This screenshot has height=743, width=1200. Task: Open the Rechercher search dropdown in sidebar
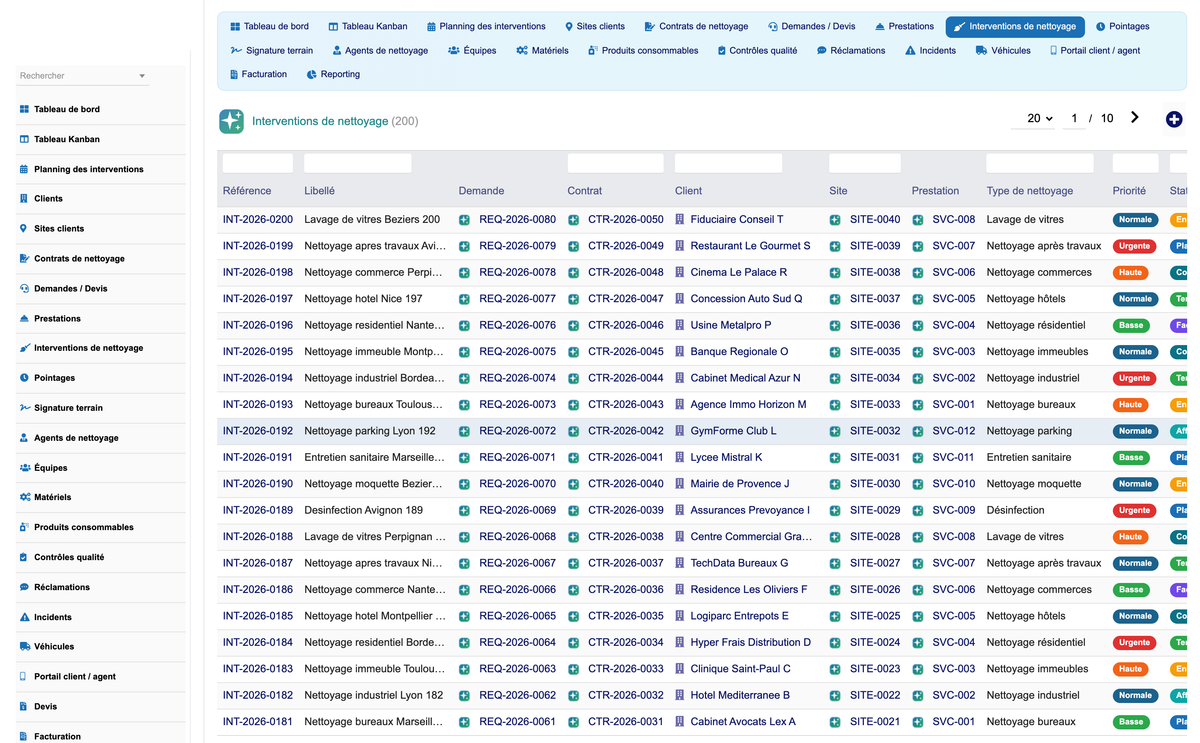coord(83,76)
